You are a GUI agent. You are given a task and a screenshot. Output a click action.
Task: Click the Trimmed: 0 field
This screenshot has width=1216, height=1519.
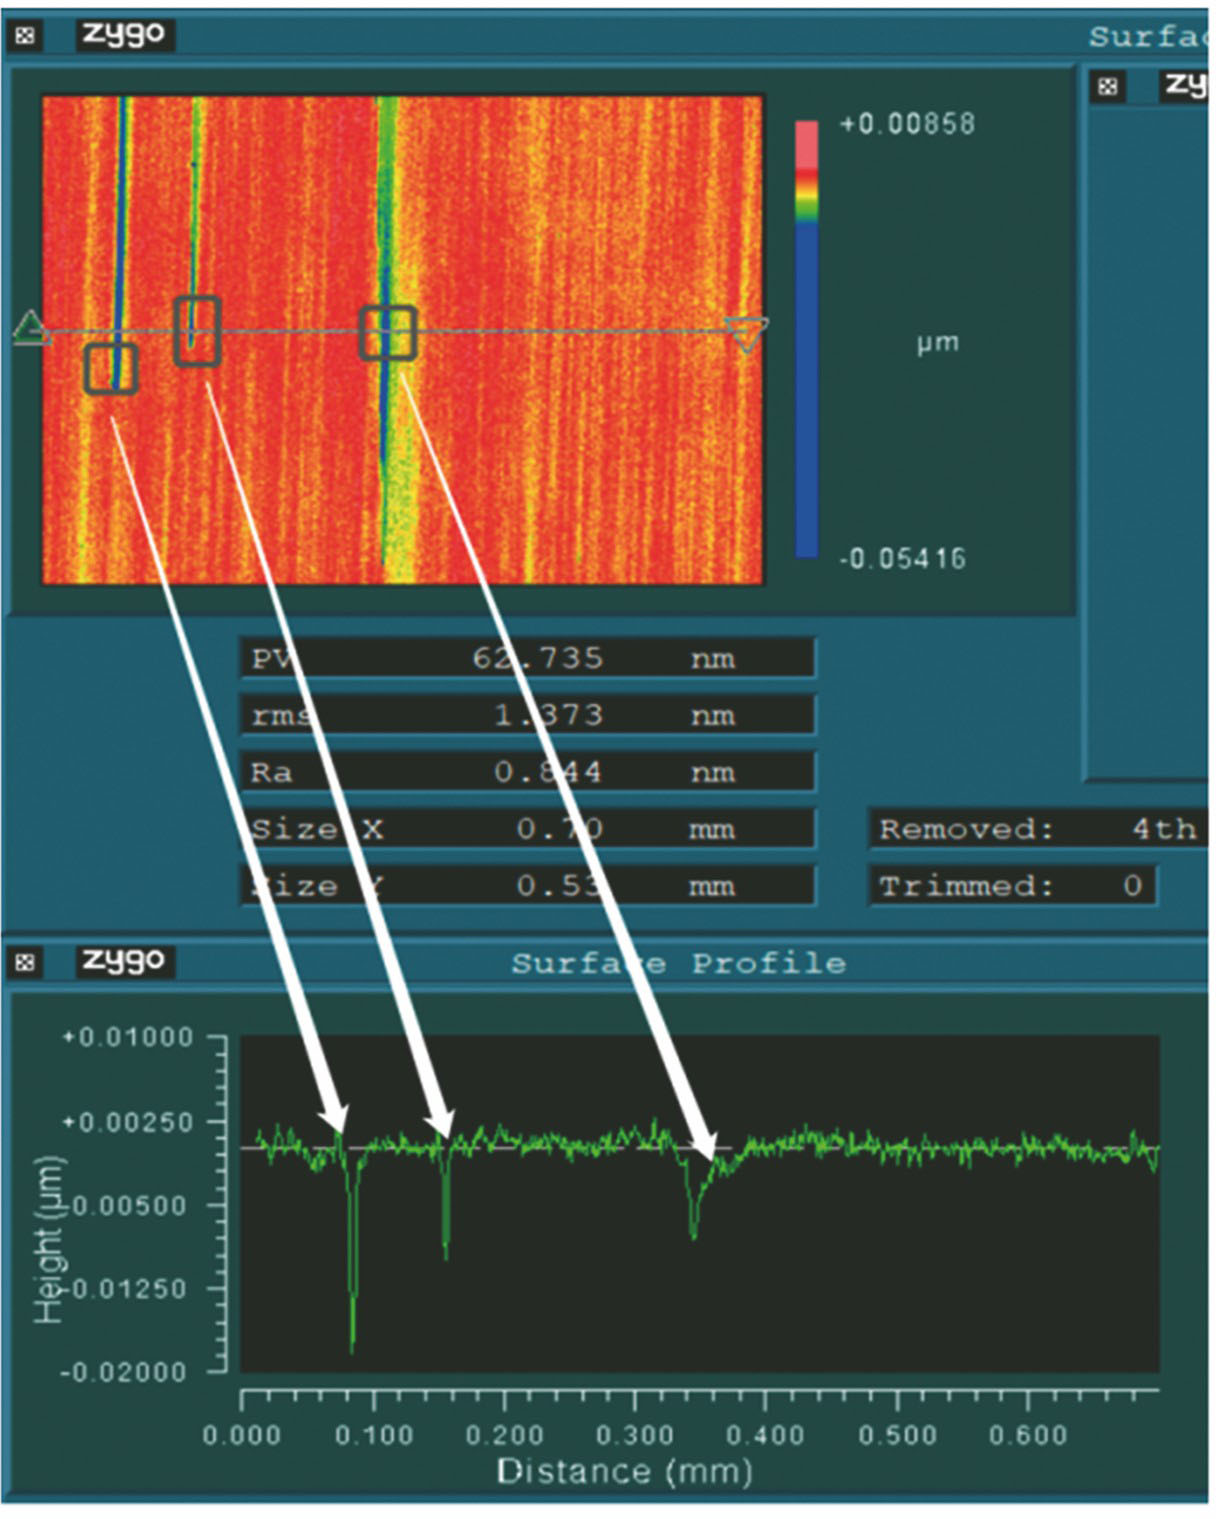pyautogui.click(x=1012, y=886)
